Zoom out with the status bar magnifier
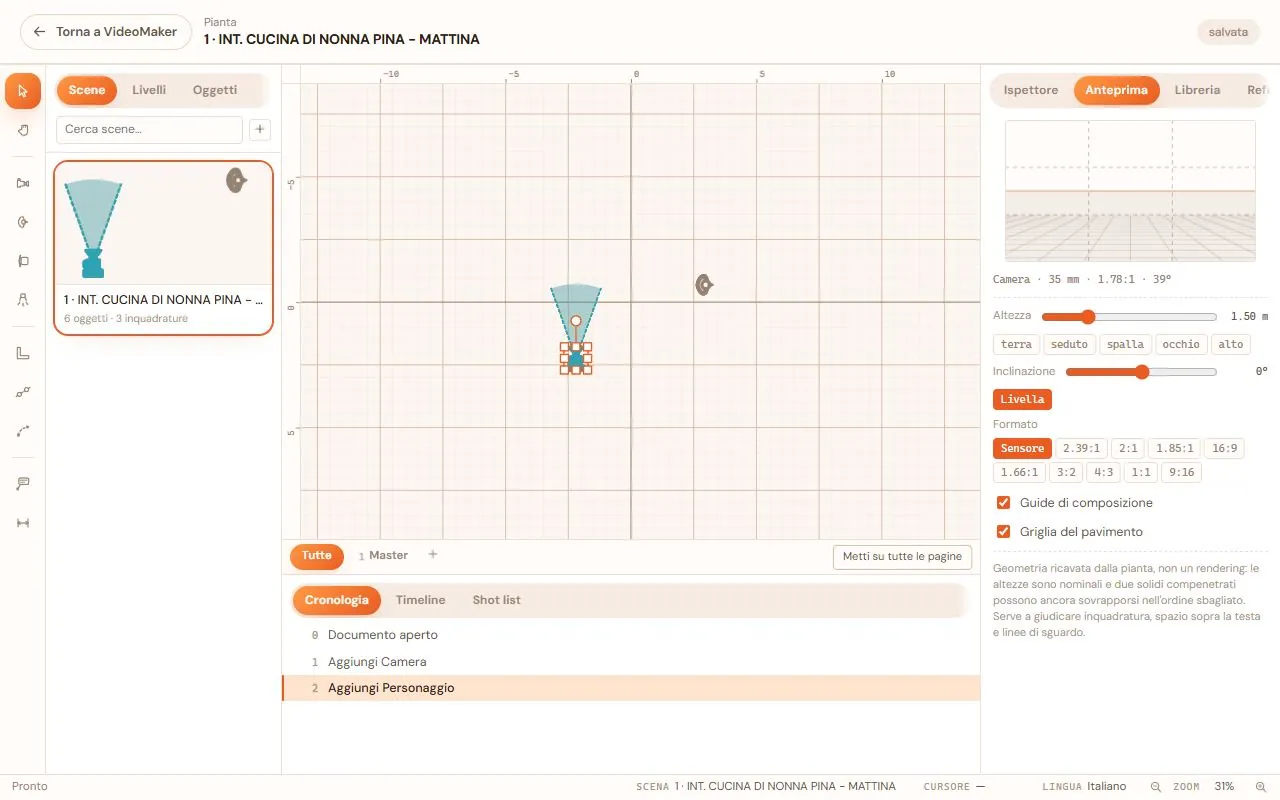1280x800 pixels. tap(1156, 787)
